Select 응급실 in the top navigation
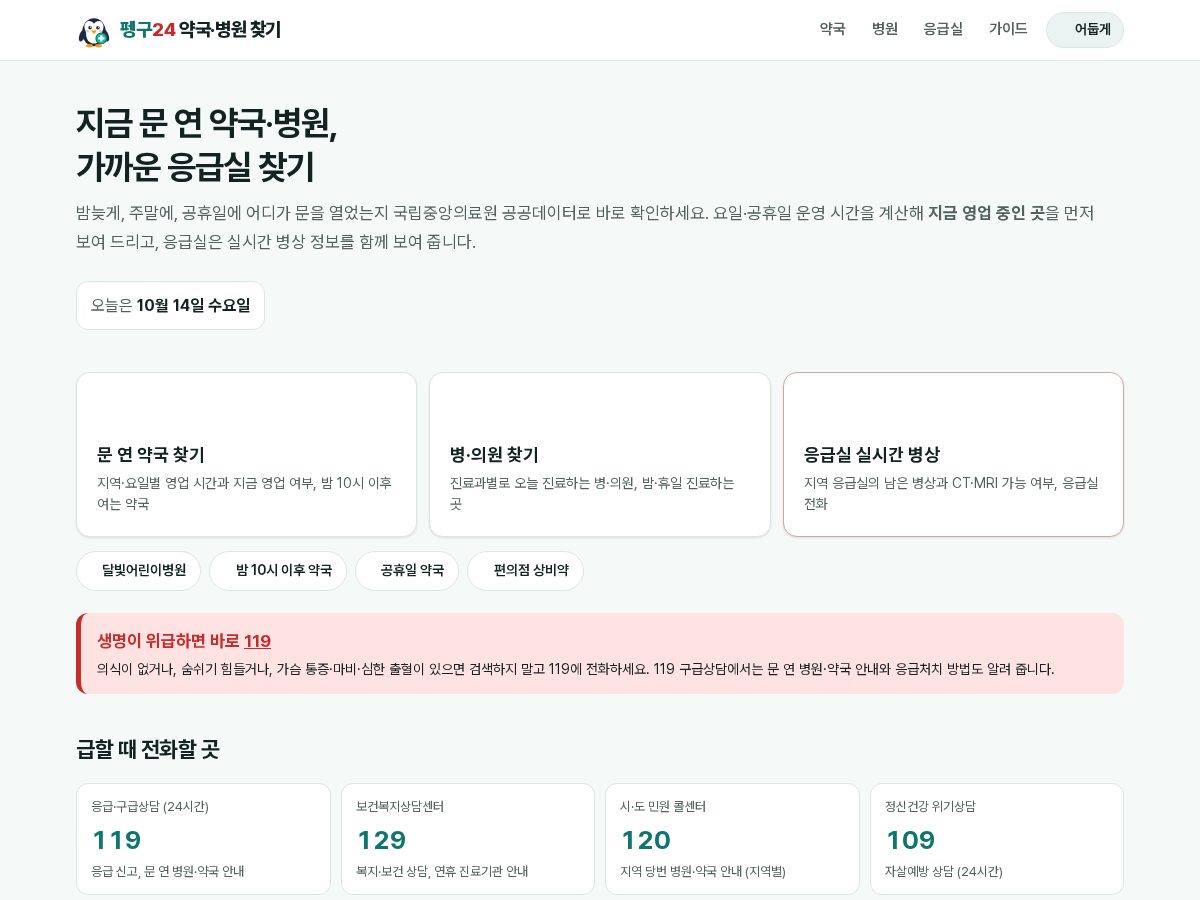 tap(943, 29)
